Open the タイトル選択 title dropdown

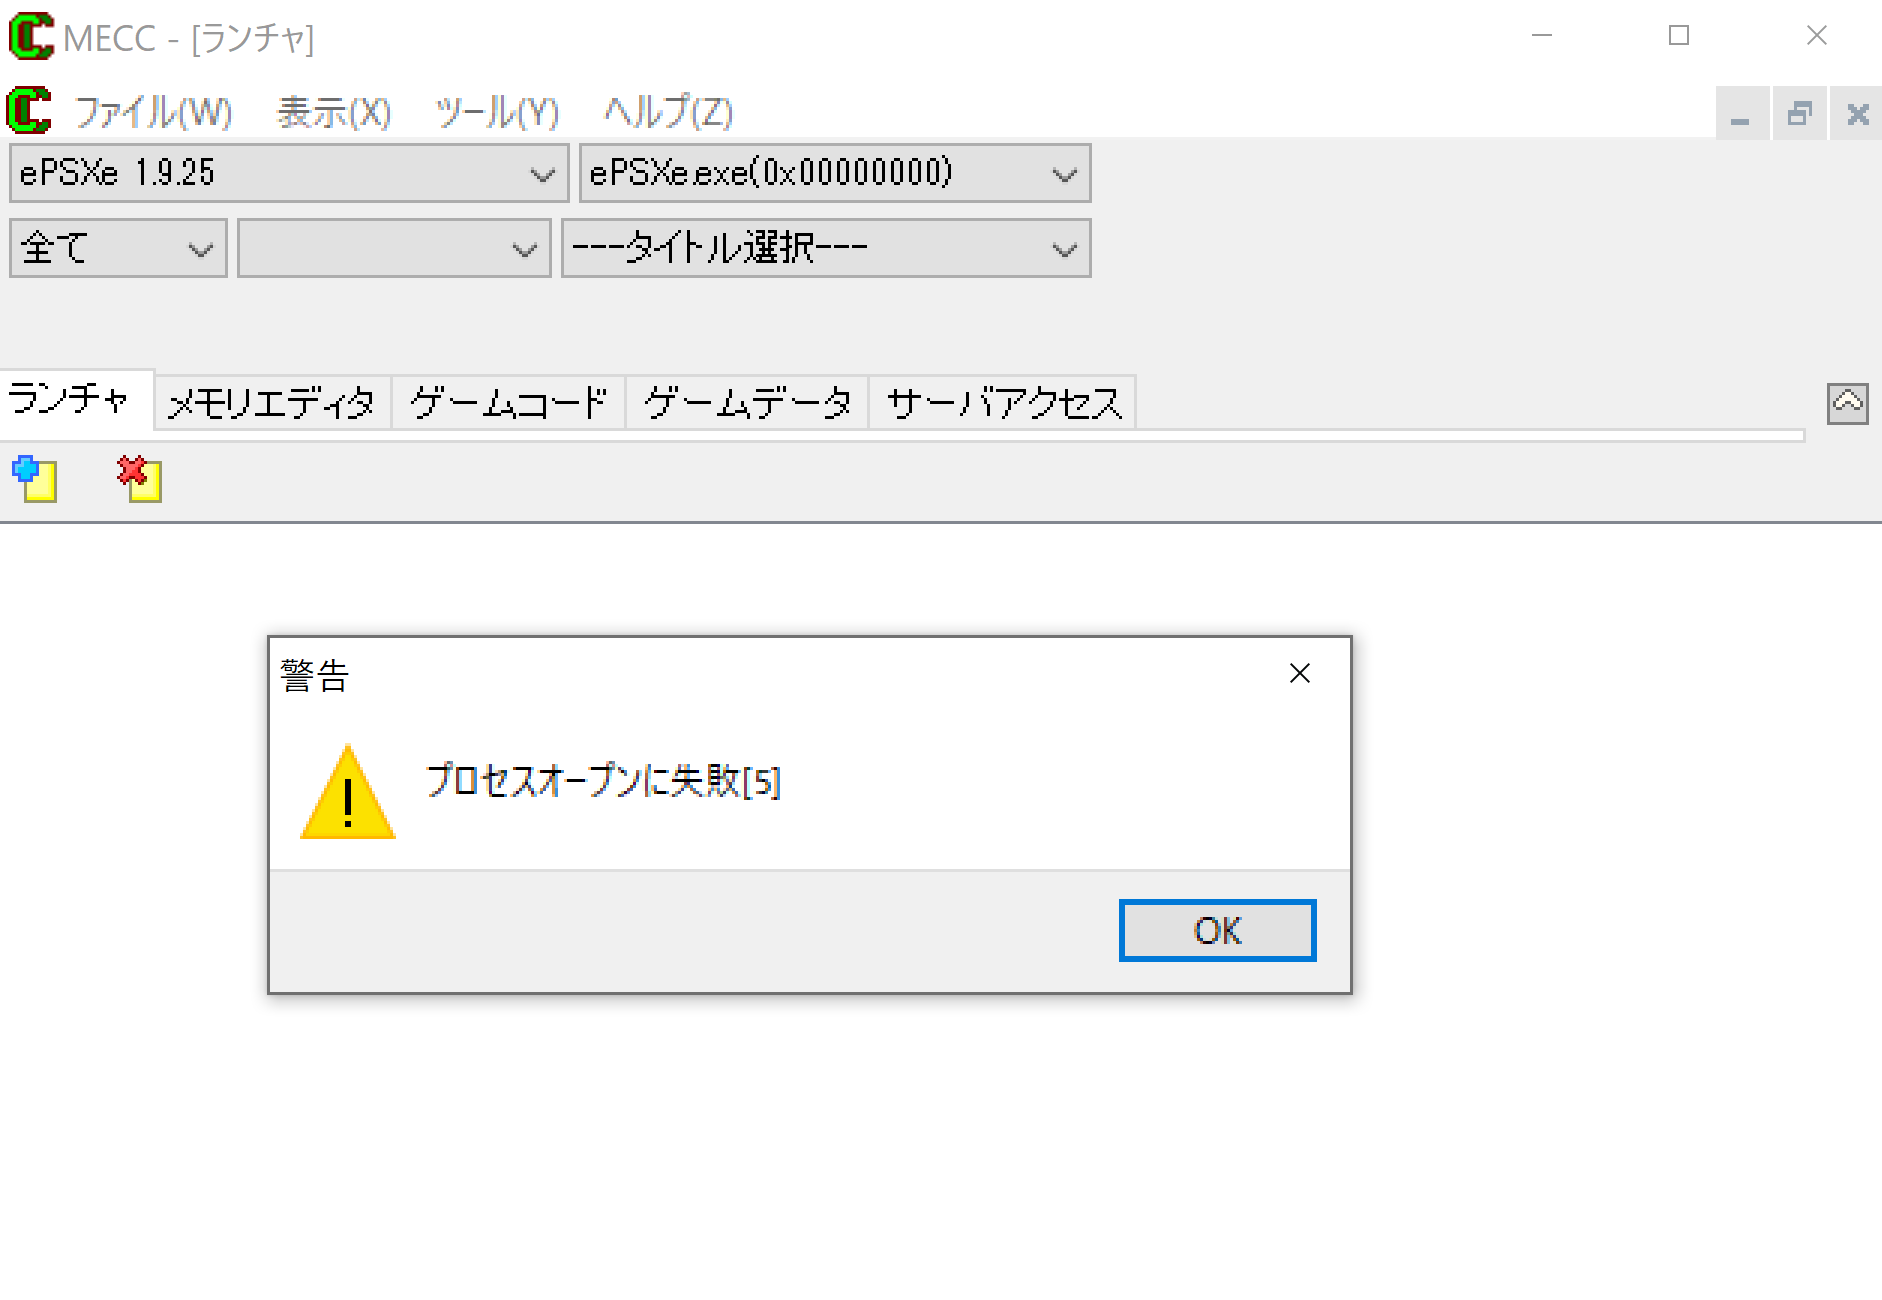click(x=826, y=248)
